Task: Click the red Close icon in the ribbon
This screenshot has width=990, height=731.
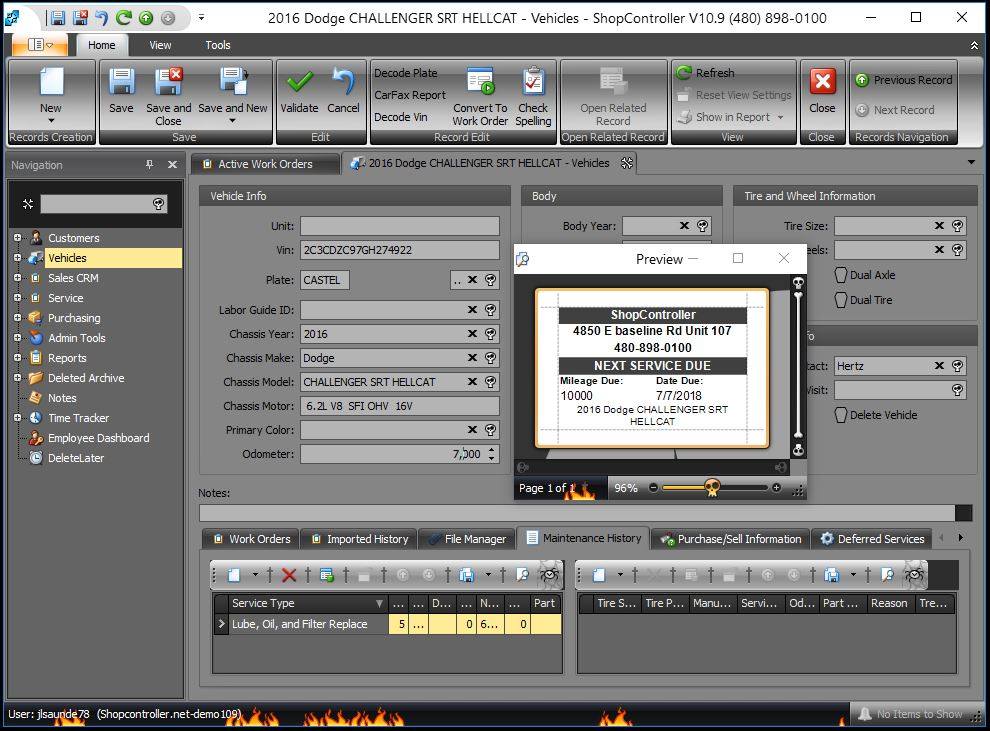Action: point(822,81)
